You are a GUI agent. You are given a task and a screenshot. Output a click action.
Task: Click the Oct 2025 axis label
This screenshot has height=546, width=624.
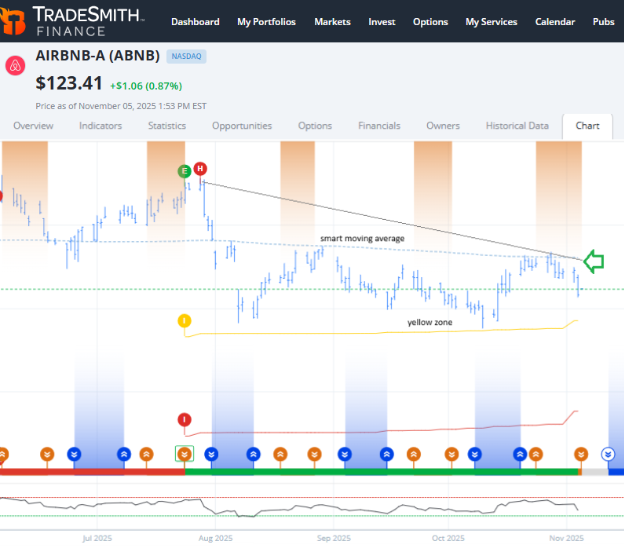click(448, 538)
